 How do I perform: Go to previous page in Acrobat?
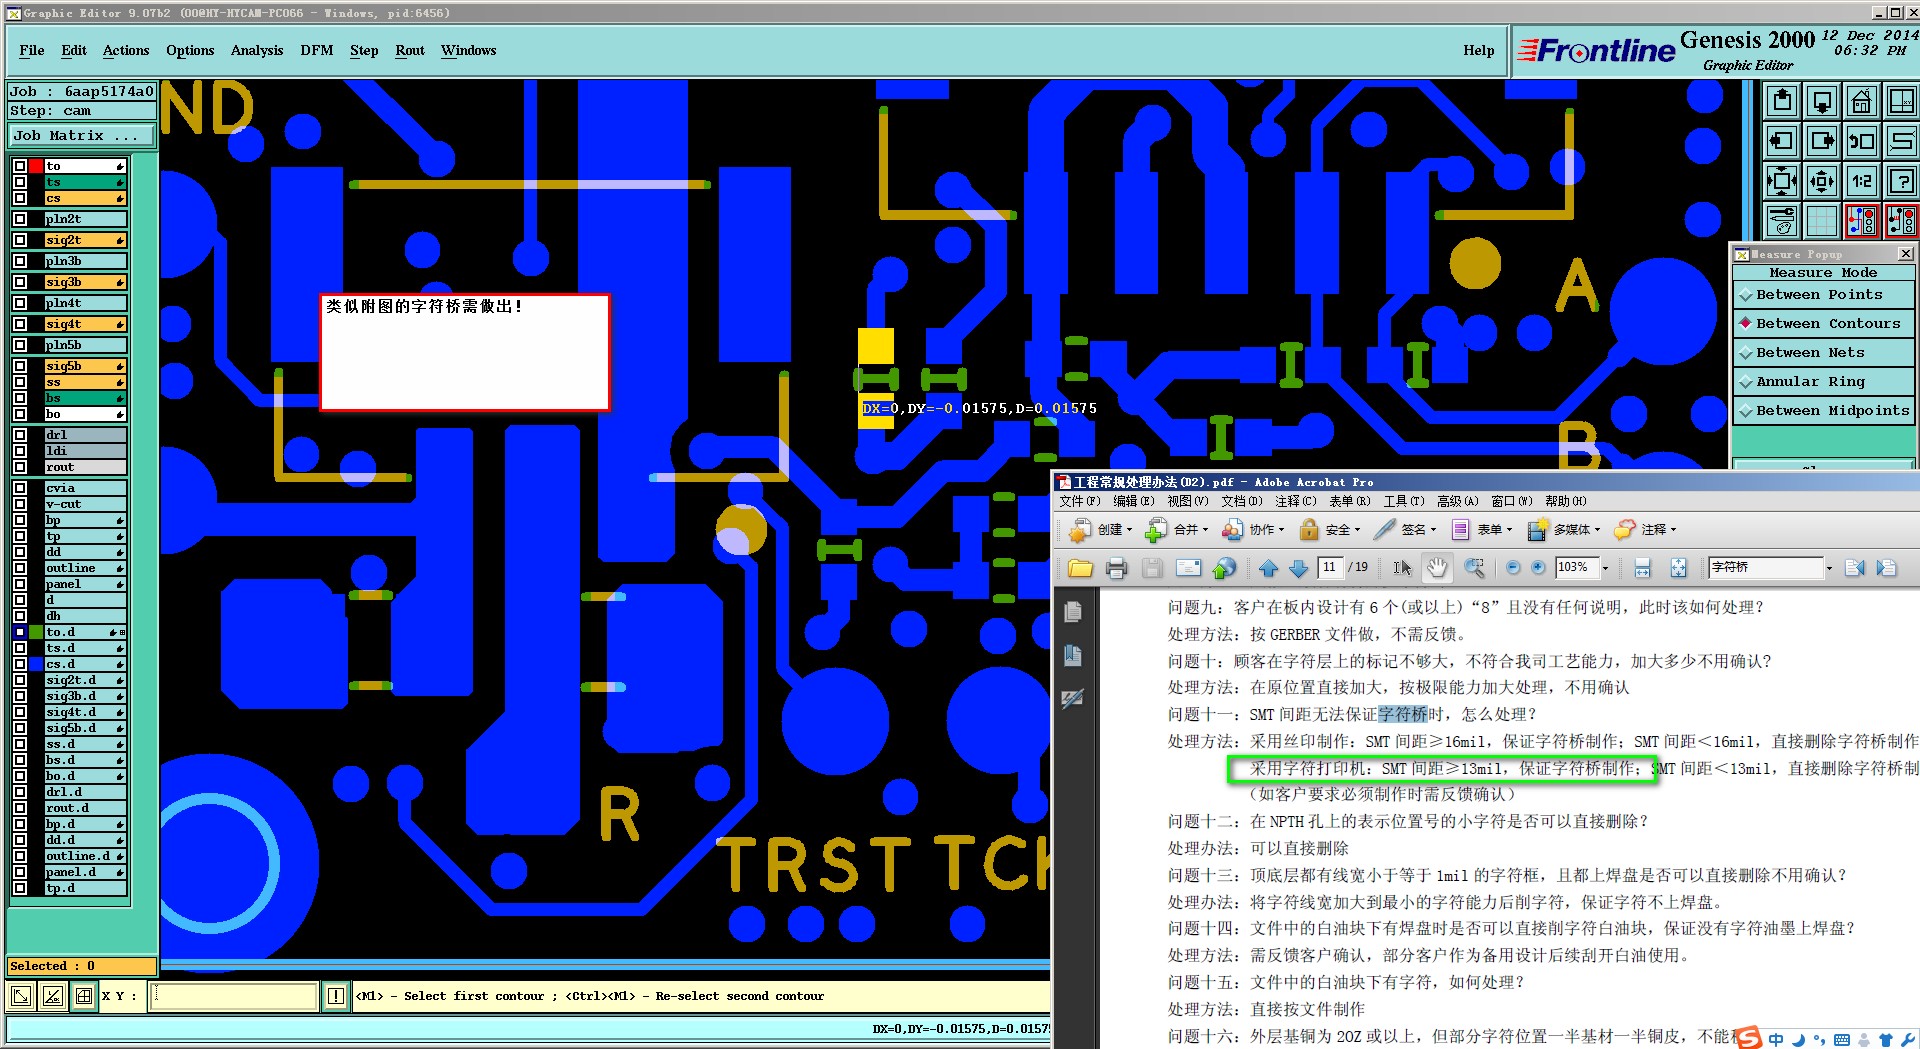1269,568
